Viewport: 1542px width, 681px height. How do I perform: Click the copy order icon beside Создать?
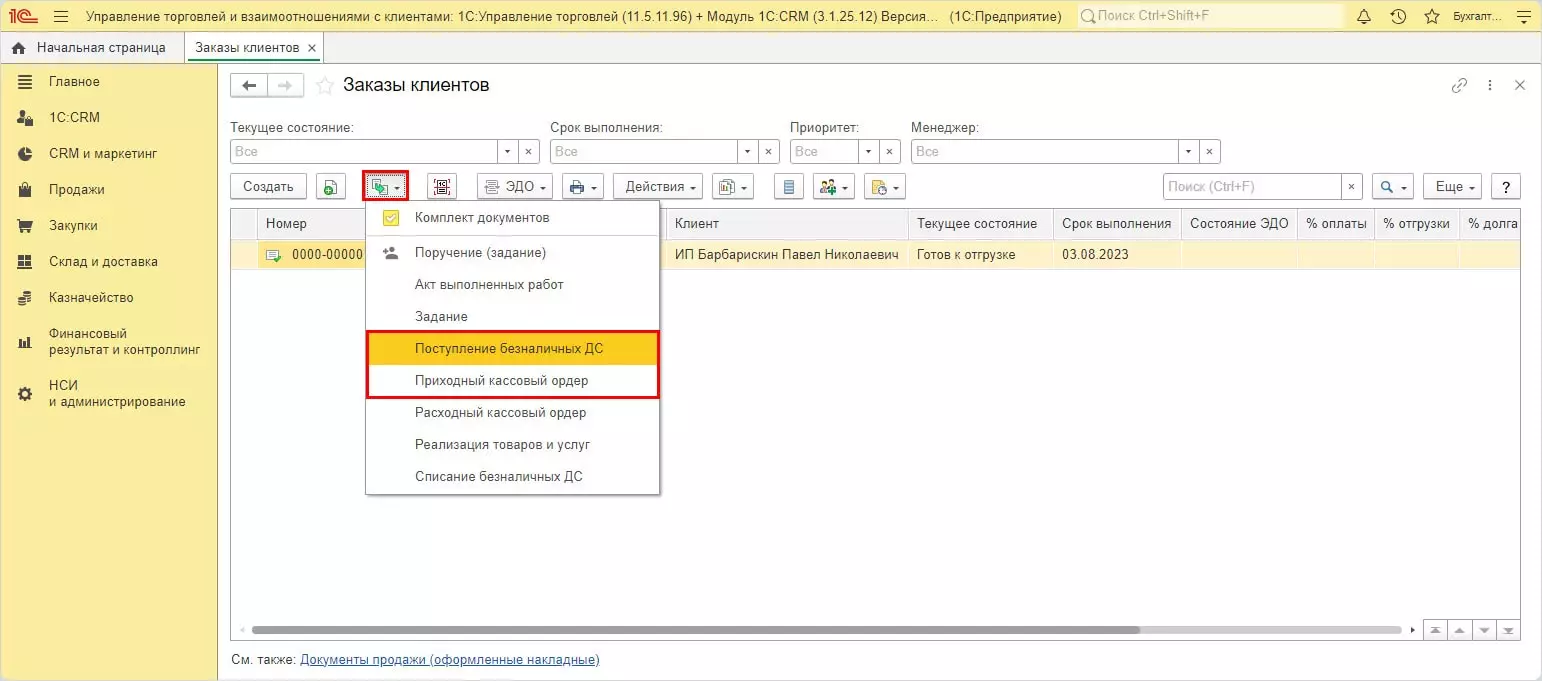point(331,187)
